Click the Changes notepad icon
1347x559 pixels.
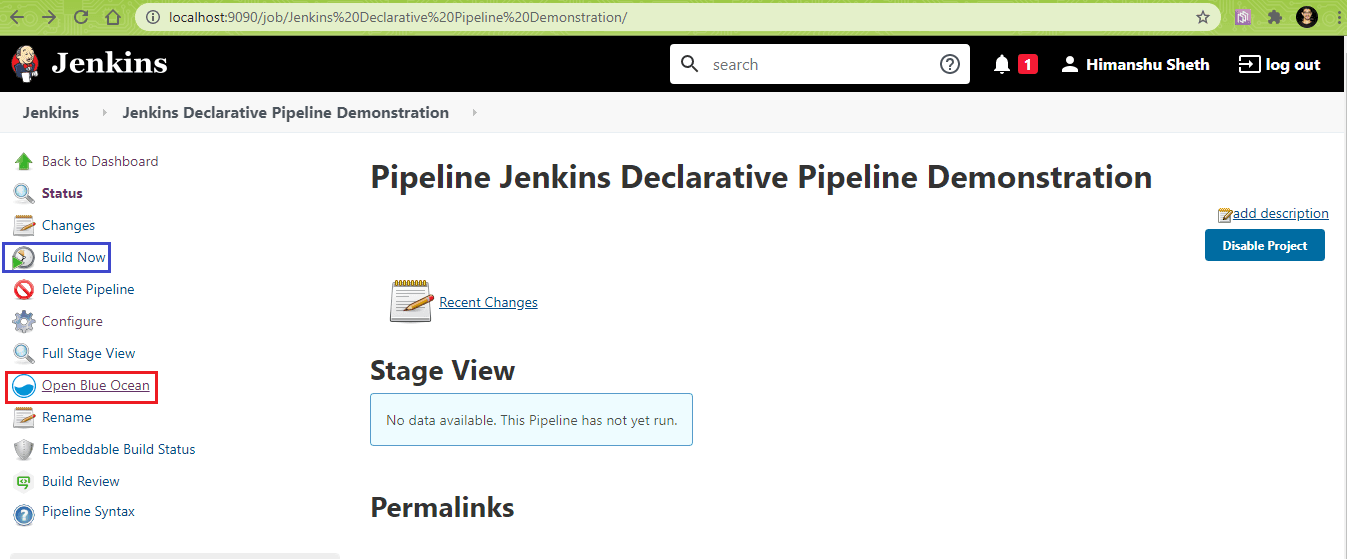point(24,225)
